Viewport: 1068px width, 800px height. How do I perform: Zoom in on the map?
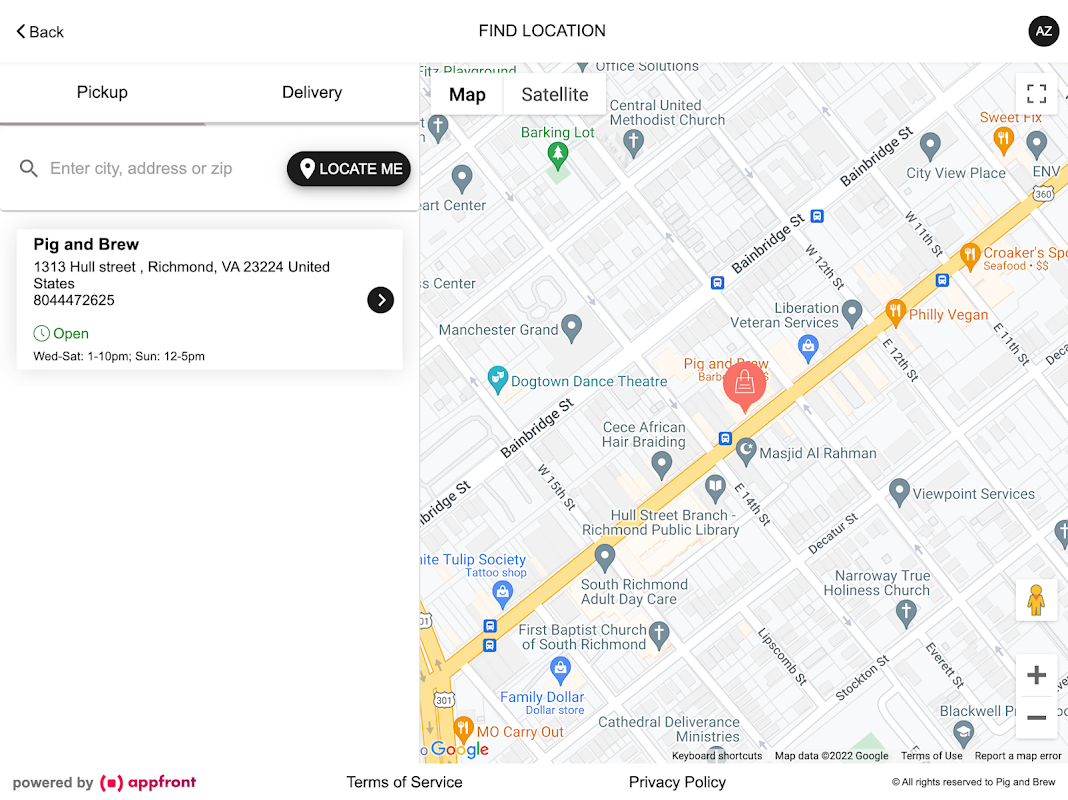point(1036,675)
